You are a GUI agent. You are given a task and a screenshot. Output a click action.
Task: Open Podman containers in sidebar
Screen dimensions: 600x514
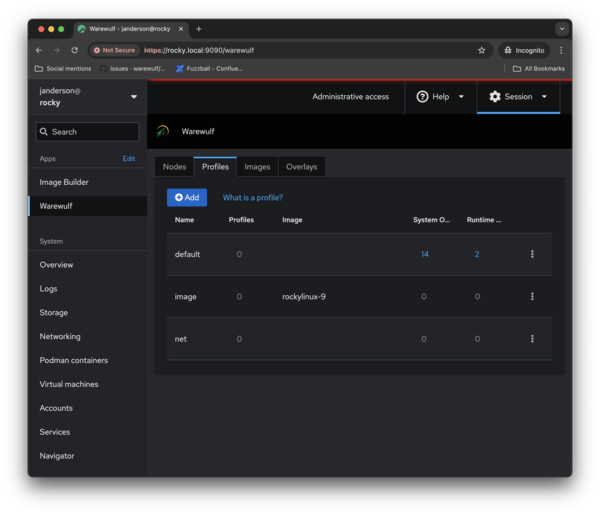88,360
